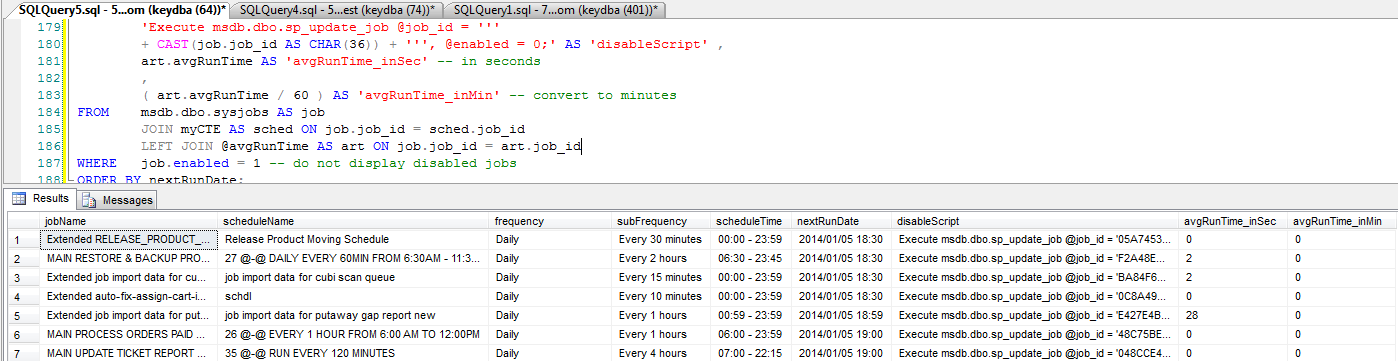Place cursor on the CAST line 180
This screenshot has height=361, width=1398.
click(x=431, y=44)
